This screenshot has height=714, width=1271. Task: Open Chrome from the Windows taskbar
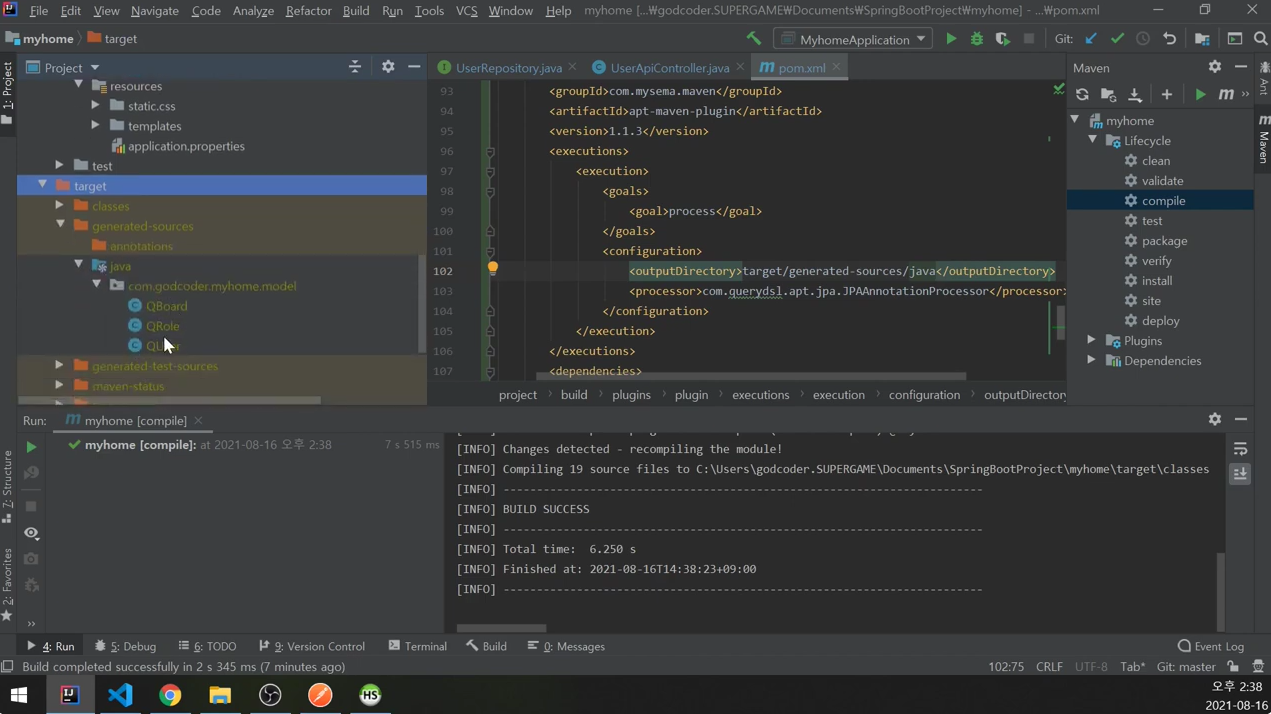170,695
